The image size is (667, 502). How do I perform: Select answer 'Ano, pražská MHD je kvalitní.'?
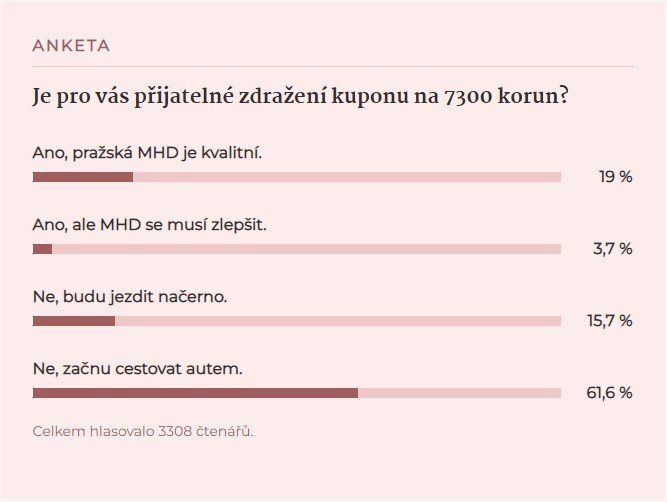point(148,153)
